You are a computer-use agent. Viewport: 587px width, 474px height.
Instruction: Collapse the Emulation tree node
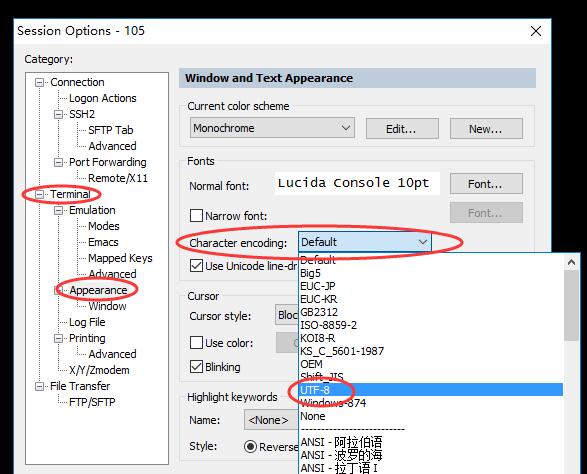pyautogui.click(x=58, y=210)
